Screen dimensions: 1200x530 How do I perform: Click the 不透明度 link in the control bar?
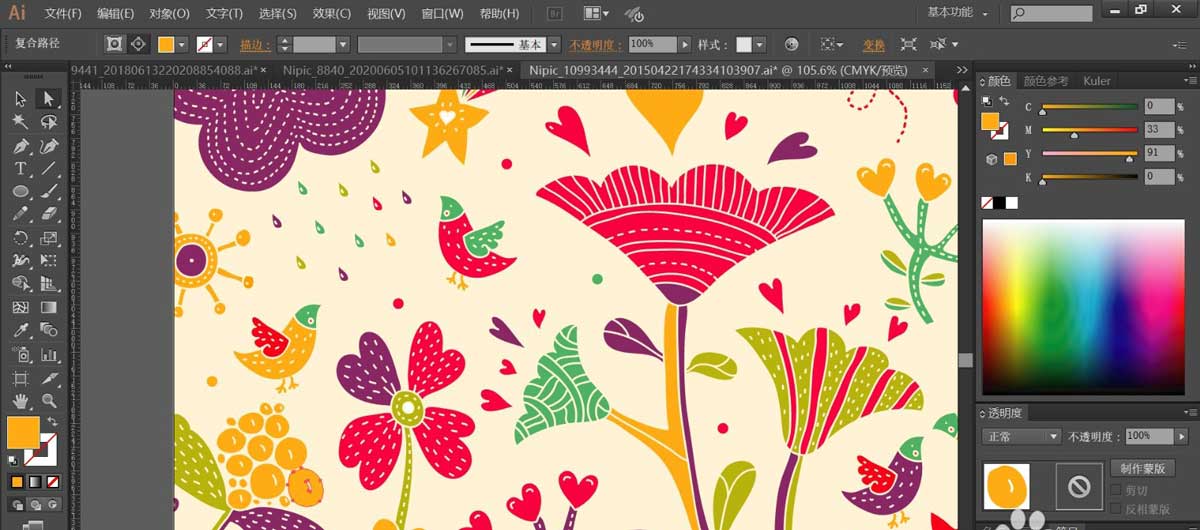pyautogui.click(x=595, y=45)
